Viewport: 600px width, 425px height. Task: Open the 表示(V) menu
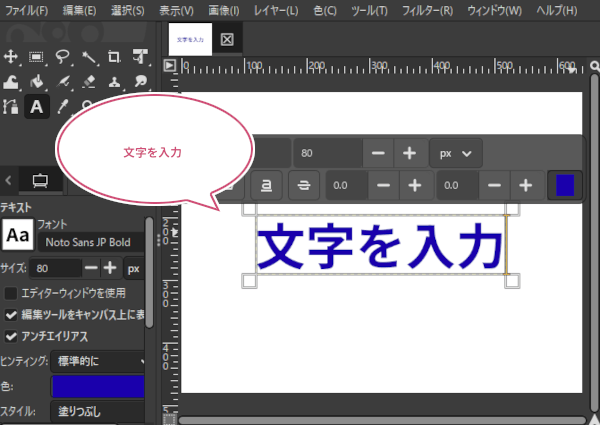coord(176,10)
